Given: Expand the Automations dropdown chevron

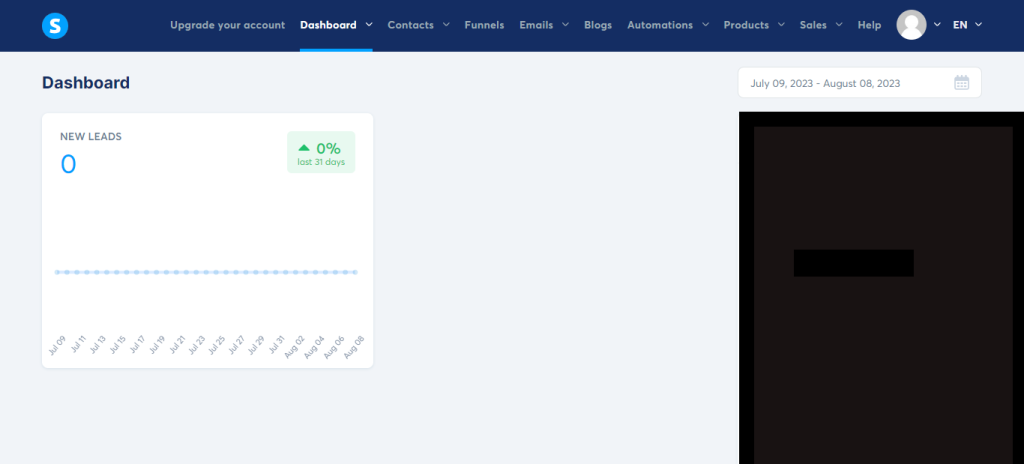Looking at the screenshot, I should point(705,25).
